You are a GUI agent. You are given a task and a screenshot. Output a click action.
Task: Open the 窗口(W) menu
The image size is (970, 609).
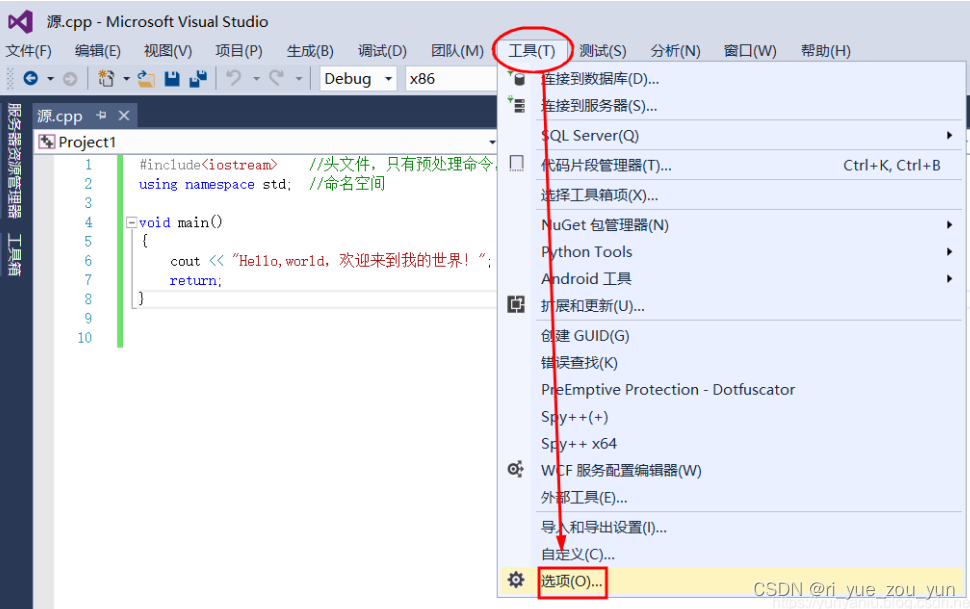click(750, 51)
